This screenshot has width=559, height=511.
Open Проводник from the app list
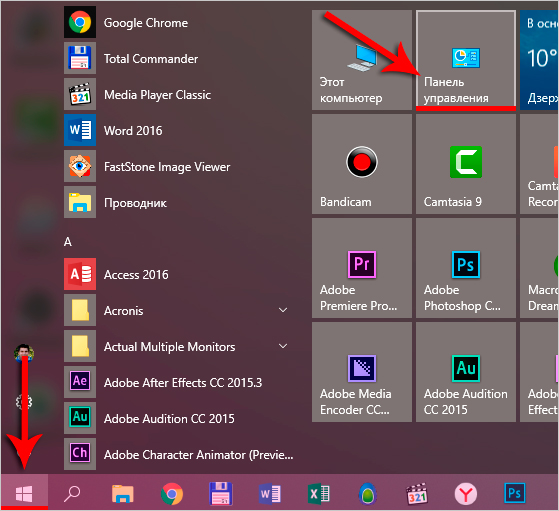coord(178,202)
